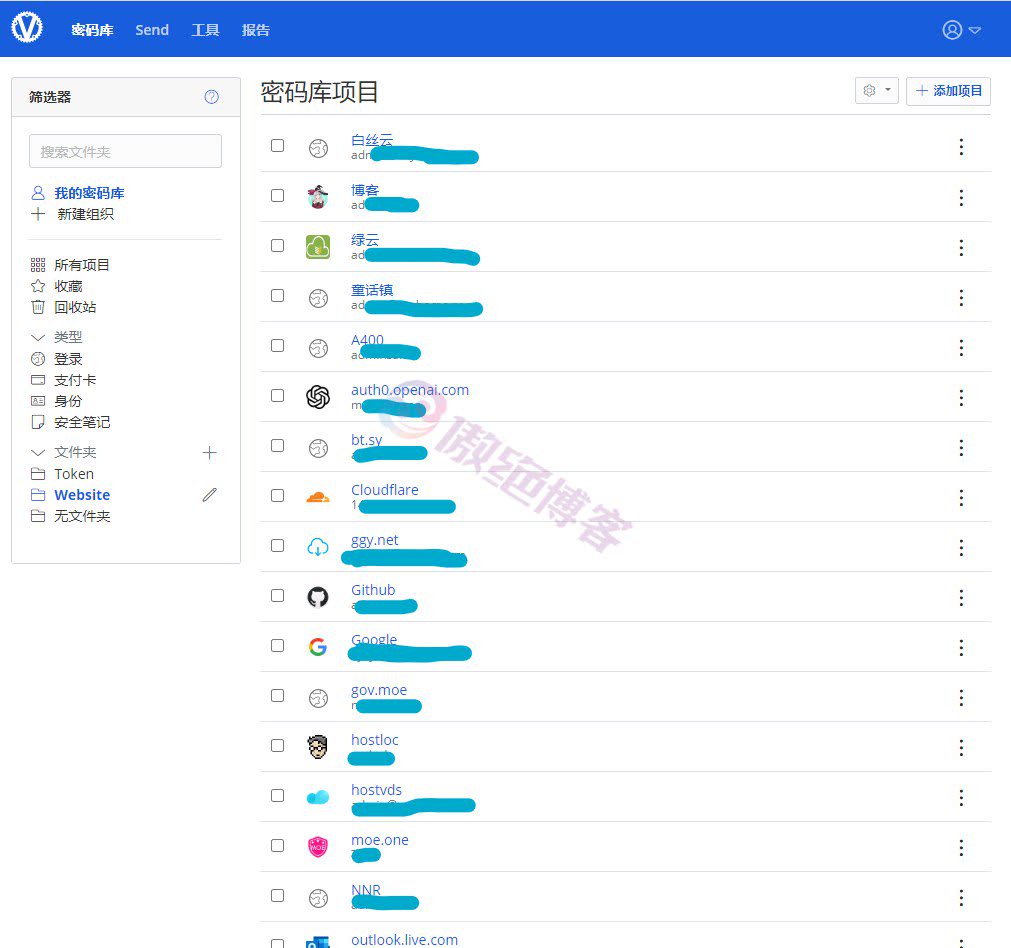Check the Github item checkbox
The image size is (1011, 948).
point(277,595)
